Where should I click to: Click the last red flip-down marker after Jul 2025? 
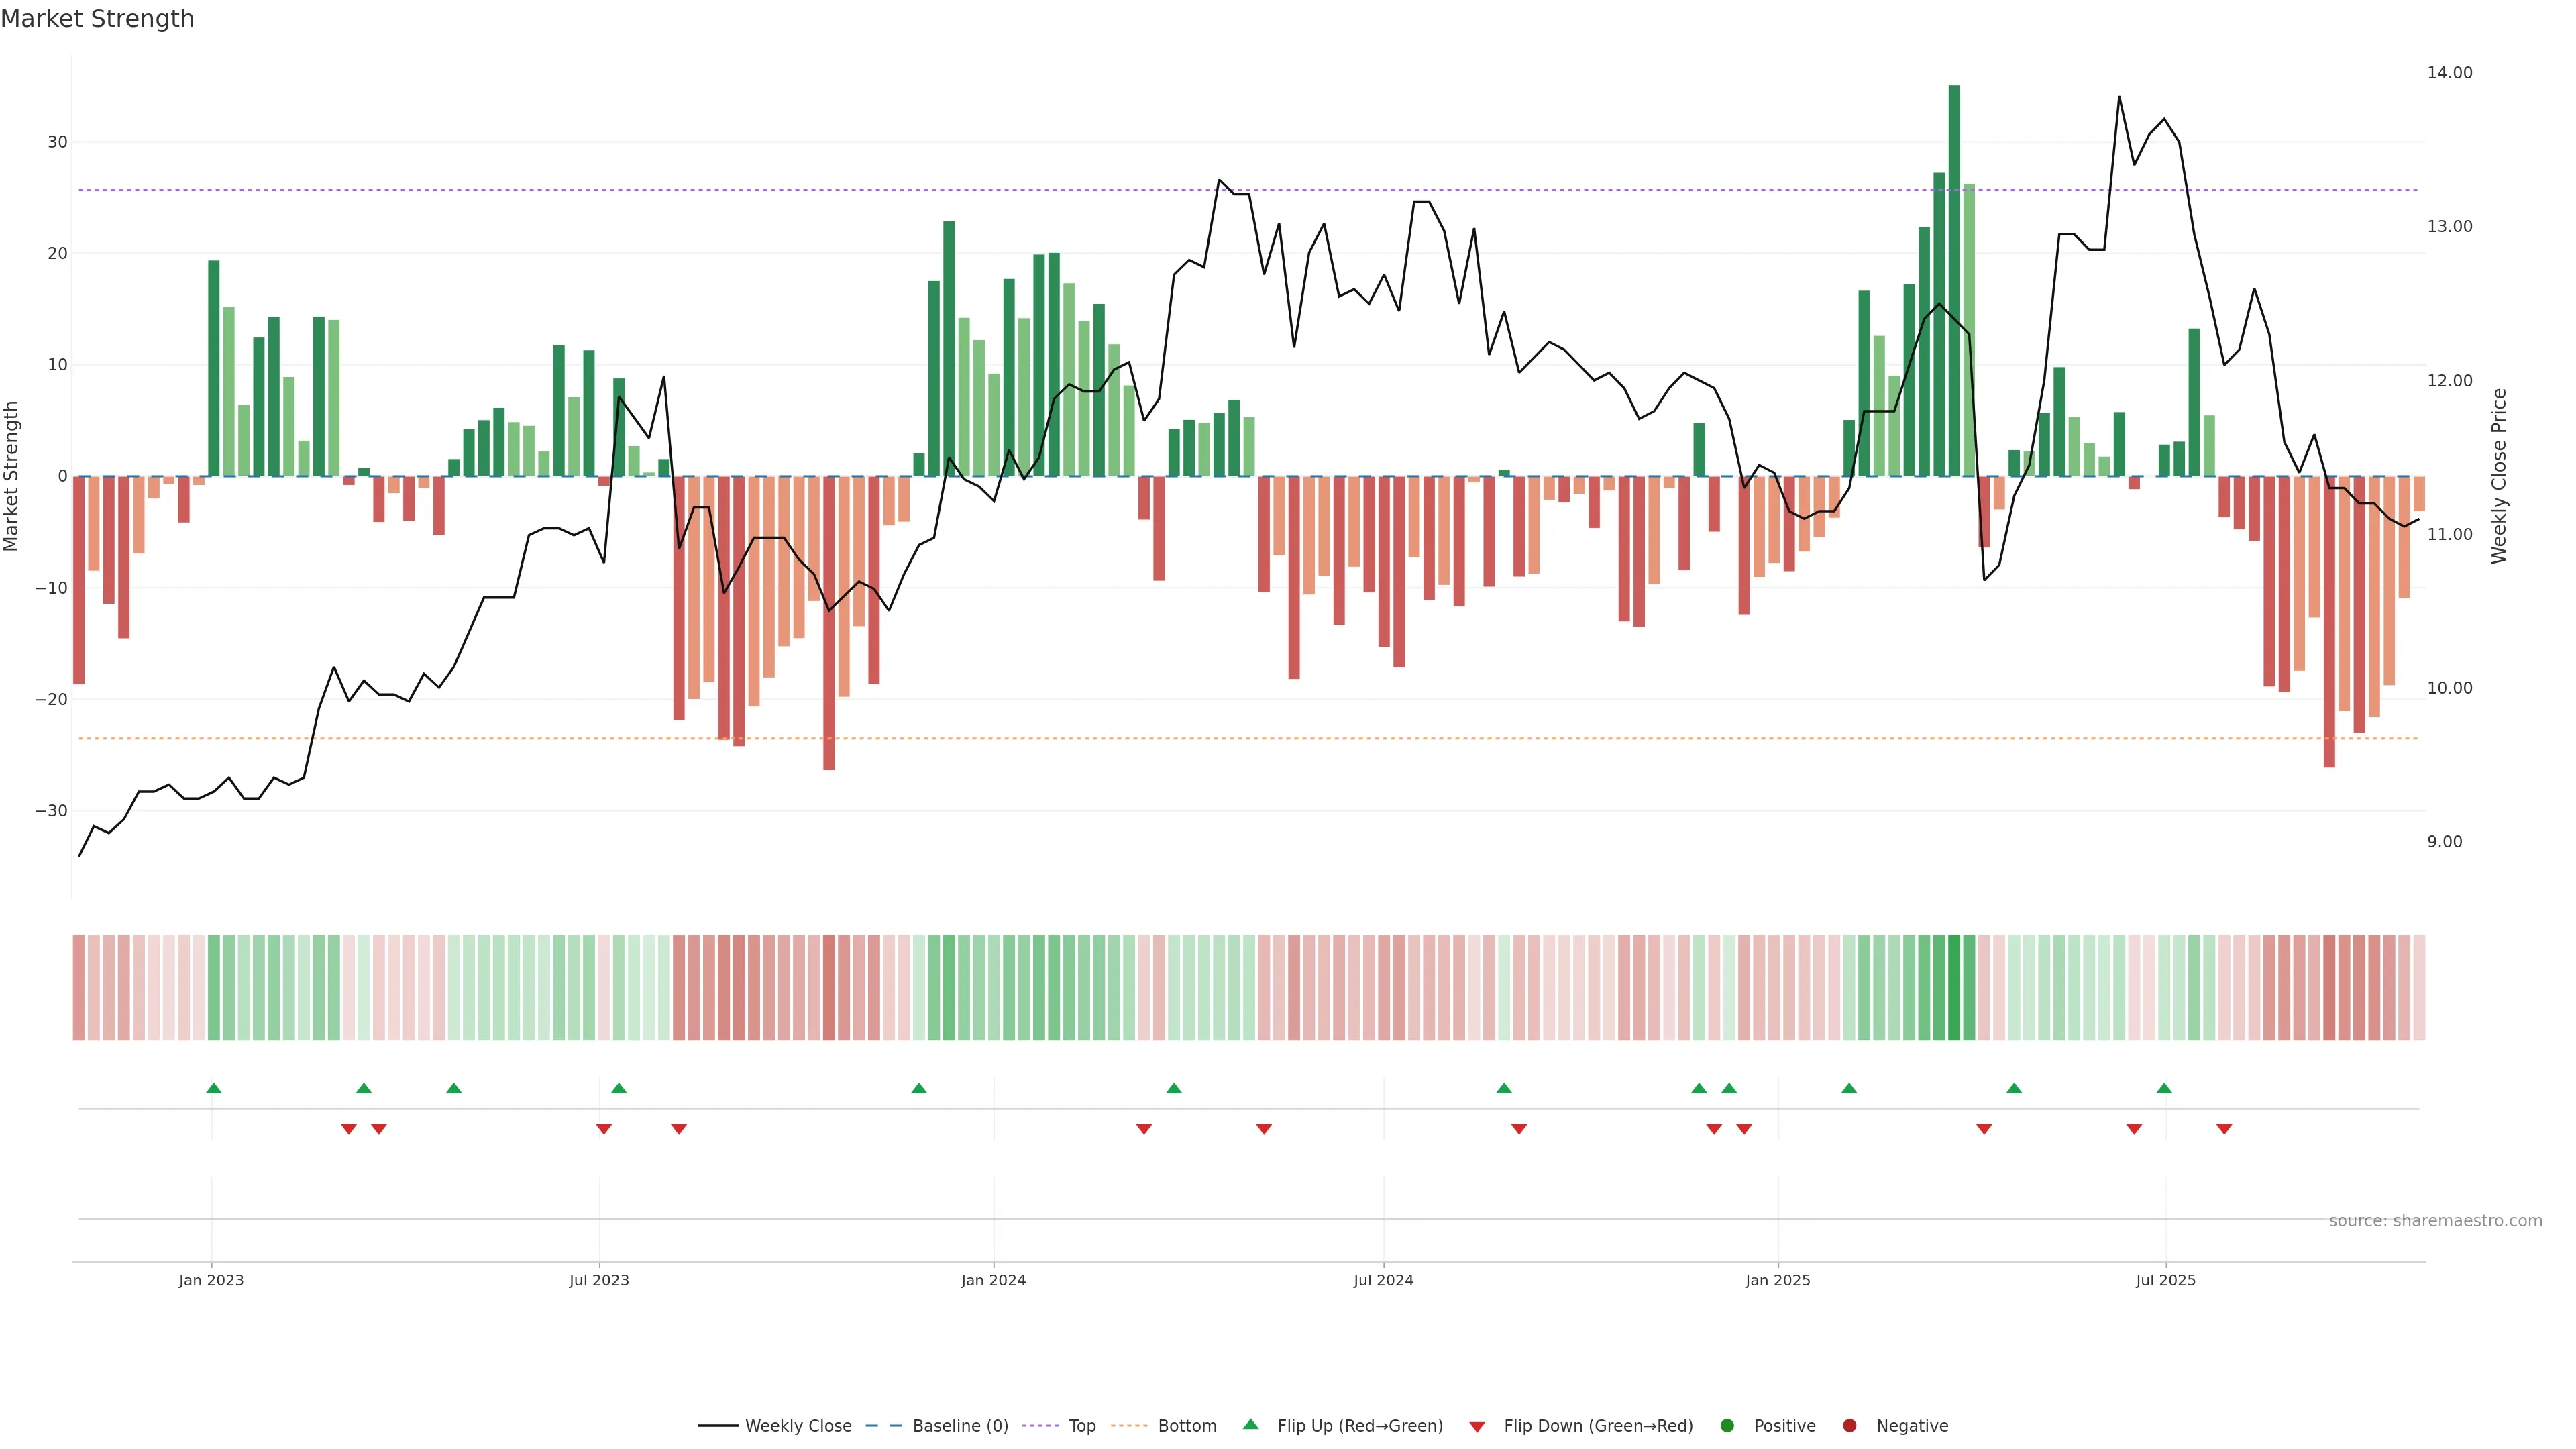(2224, 1129)
